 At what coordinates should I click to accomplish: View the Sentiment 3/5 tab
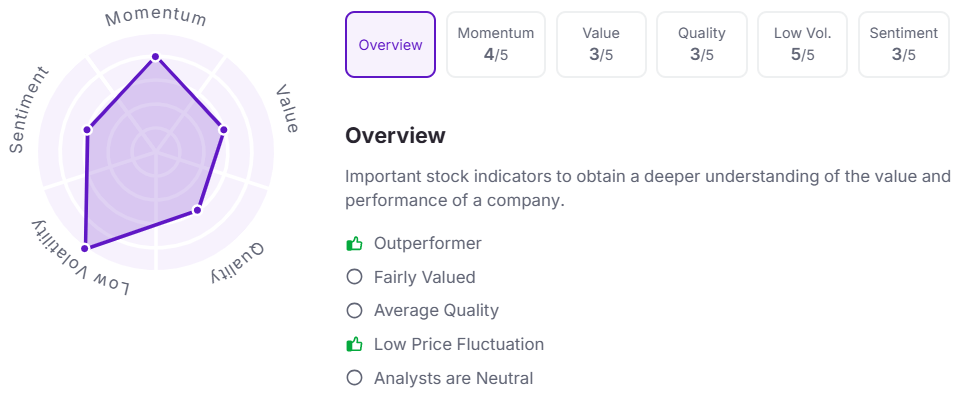coord(904,44)
